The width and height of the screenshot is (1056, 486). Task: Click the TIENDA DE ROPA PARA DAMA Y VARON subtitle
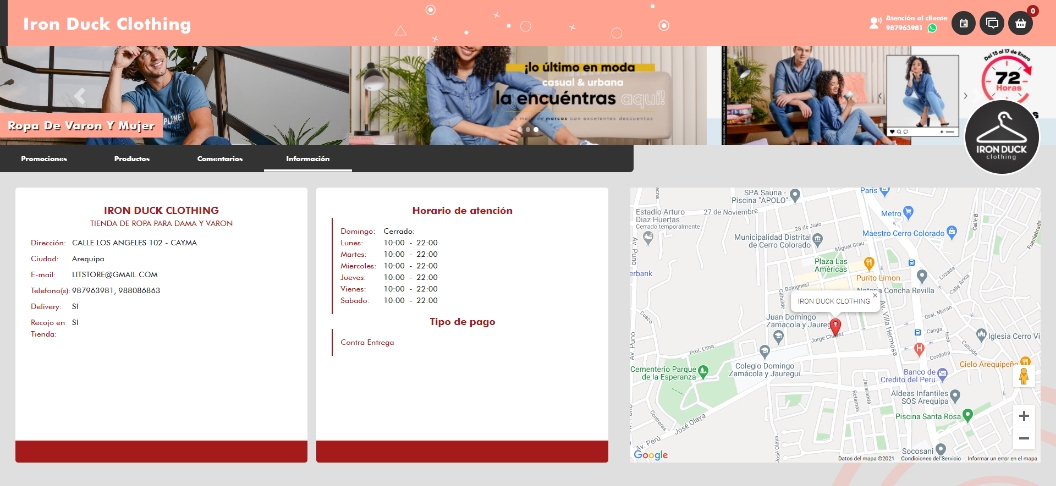pyautogui.click(x=161, y=223)
